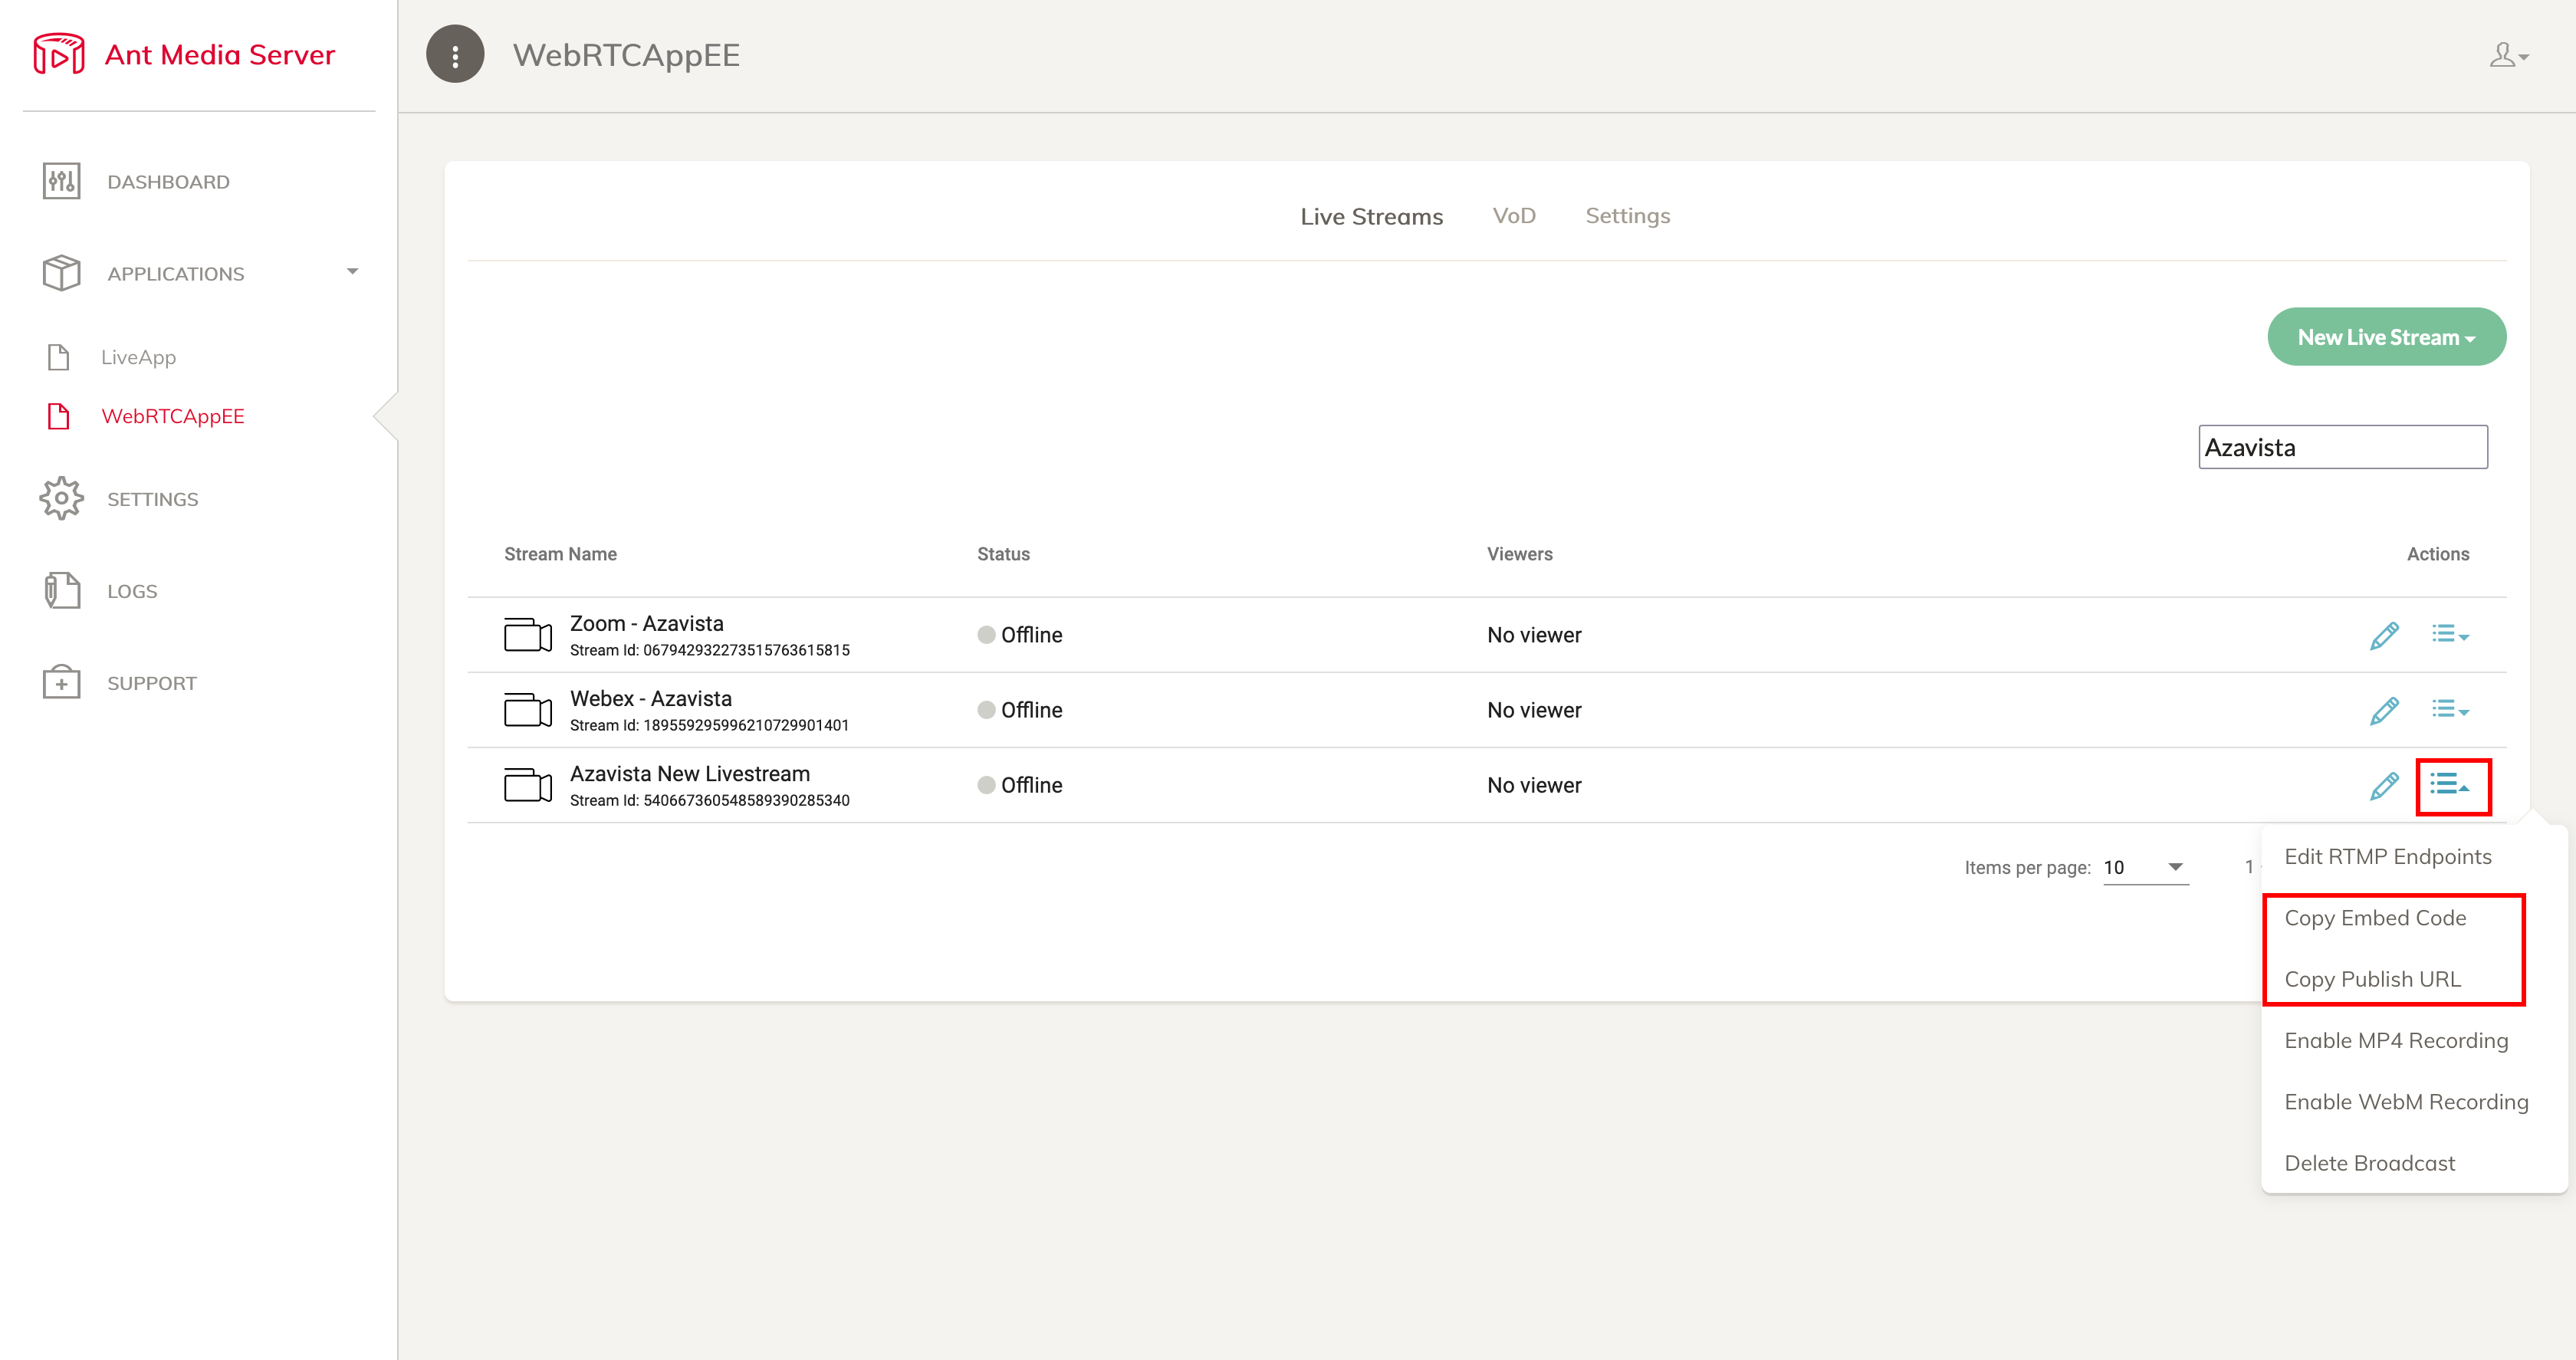Open the Dashboard sliders icon

pos(61,181)
